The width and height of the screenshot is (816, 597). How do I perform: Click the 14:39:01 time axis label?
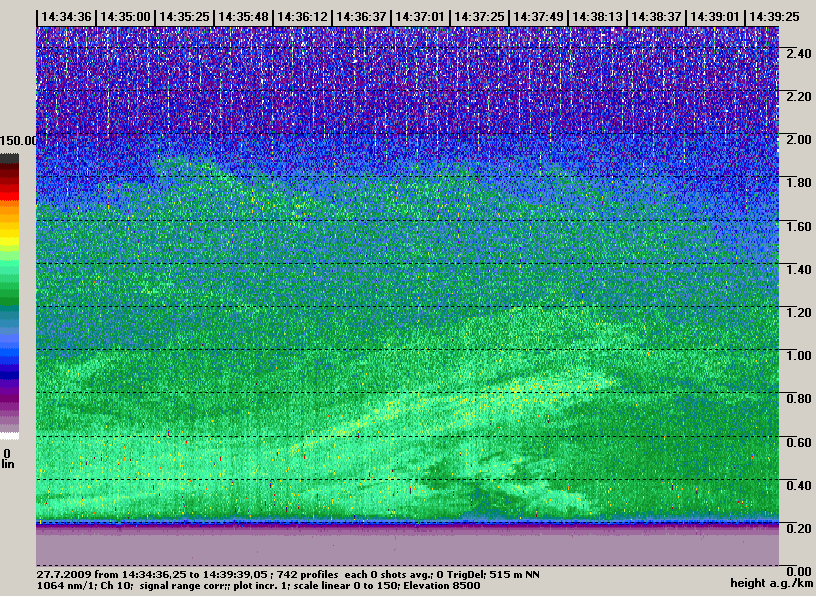pos(715,17)
